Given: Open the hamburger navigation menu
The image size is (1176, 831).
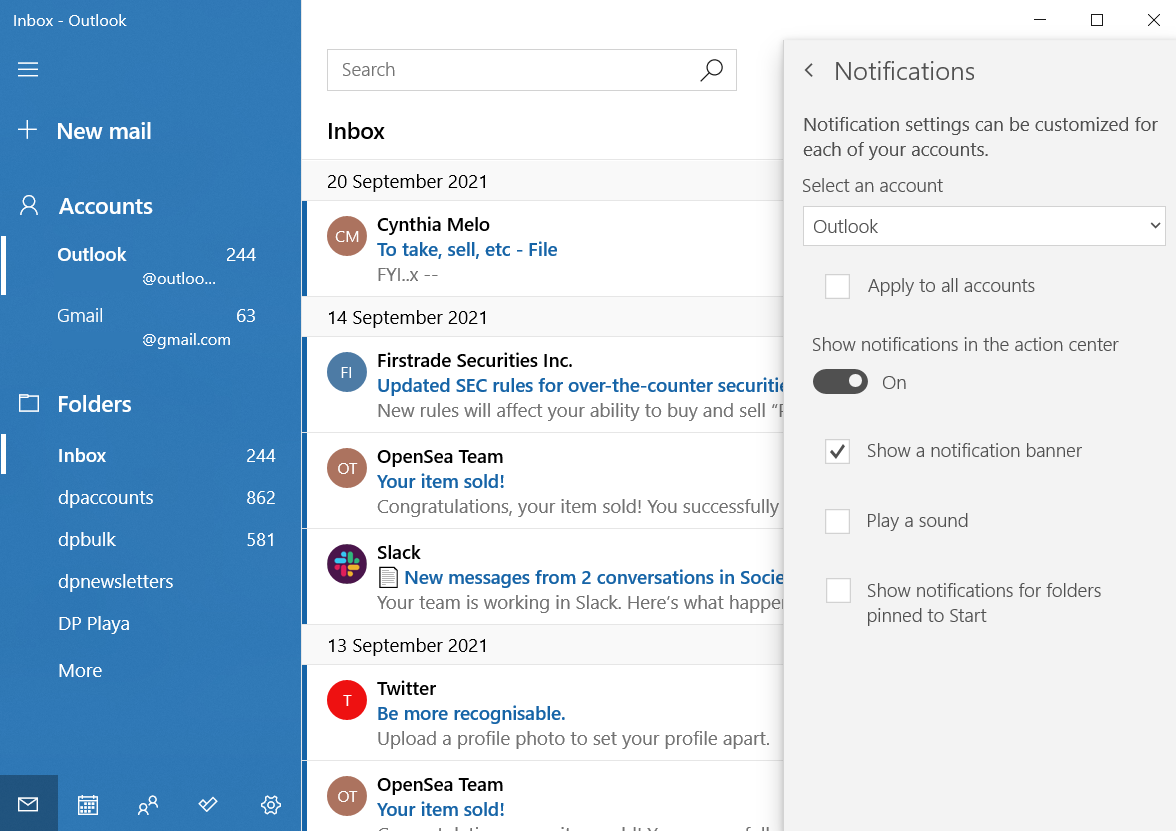Looking at the screenshot, I should [x=28, y=70].
